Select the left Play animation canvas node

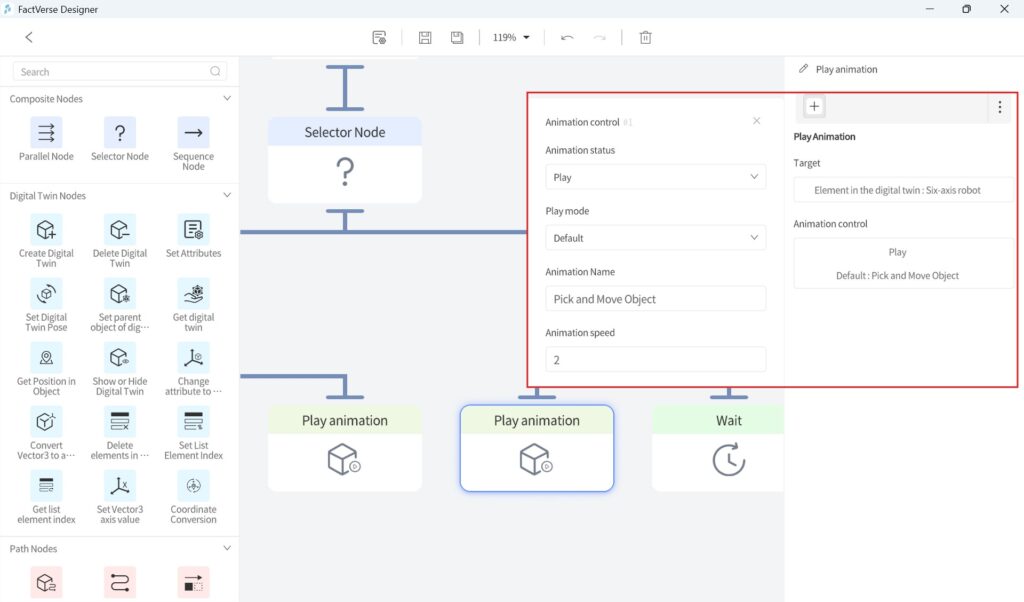(x=345, y=449)
